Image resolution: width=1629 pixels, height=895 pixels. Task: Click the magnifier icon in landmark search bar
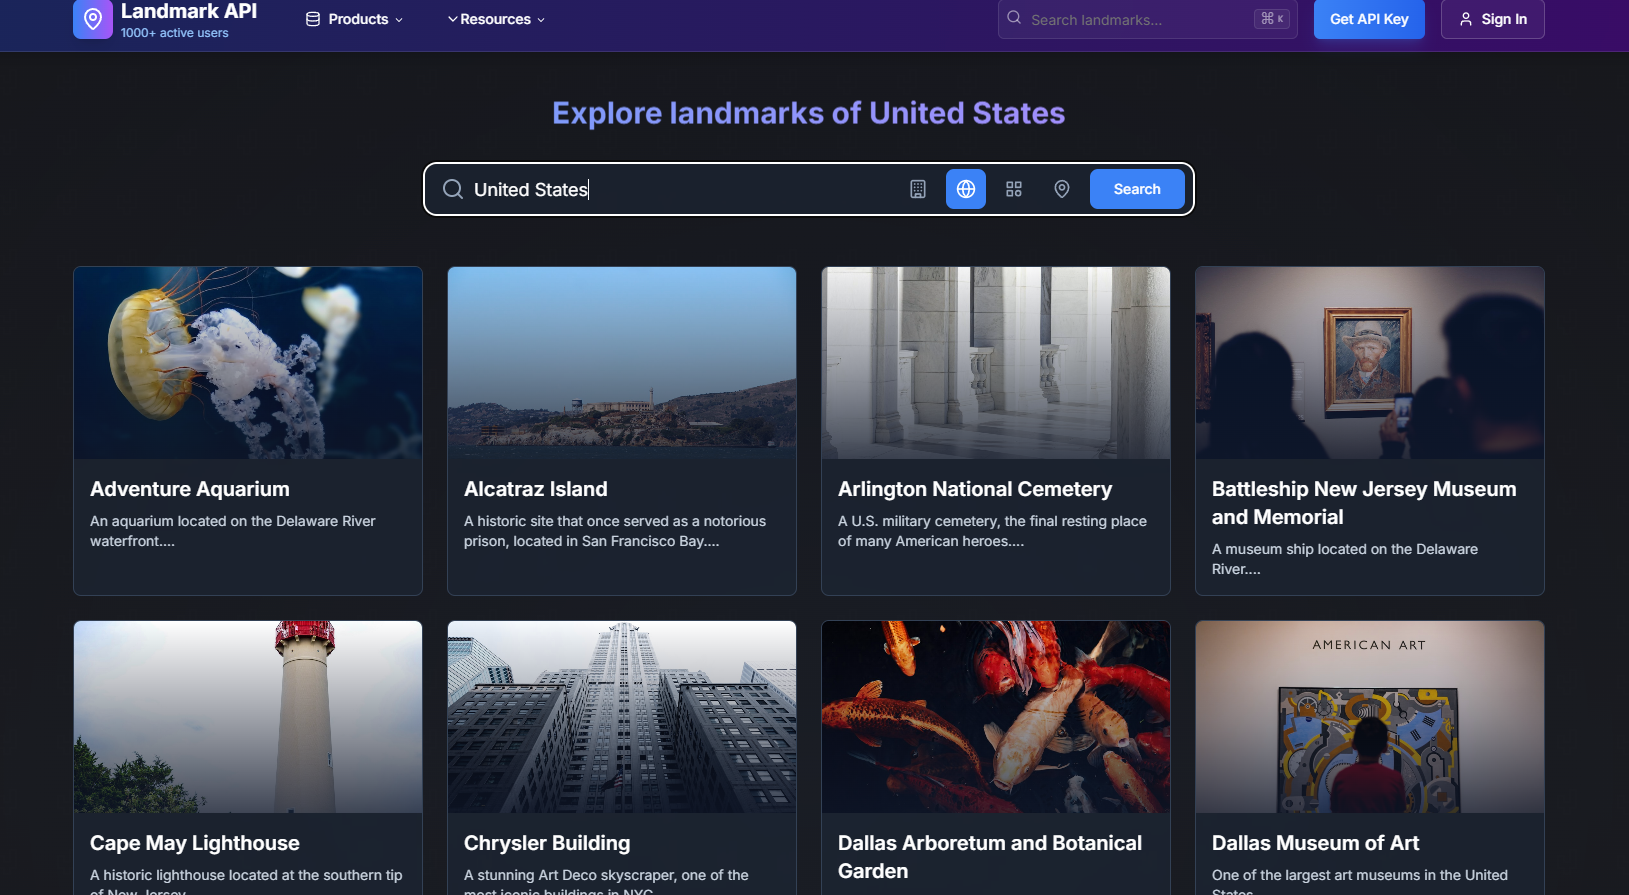pos(453,189)
